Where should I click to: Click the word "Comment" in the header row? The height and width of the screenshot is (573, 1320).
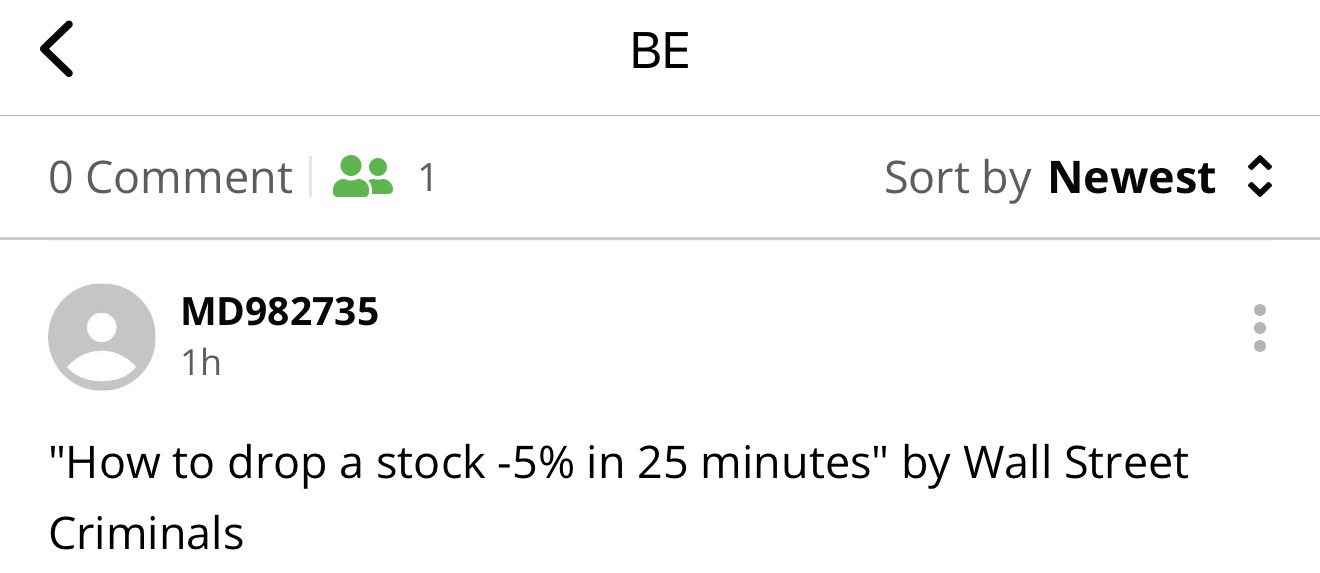point(189,178)
